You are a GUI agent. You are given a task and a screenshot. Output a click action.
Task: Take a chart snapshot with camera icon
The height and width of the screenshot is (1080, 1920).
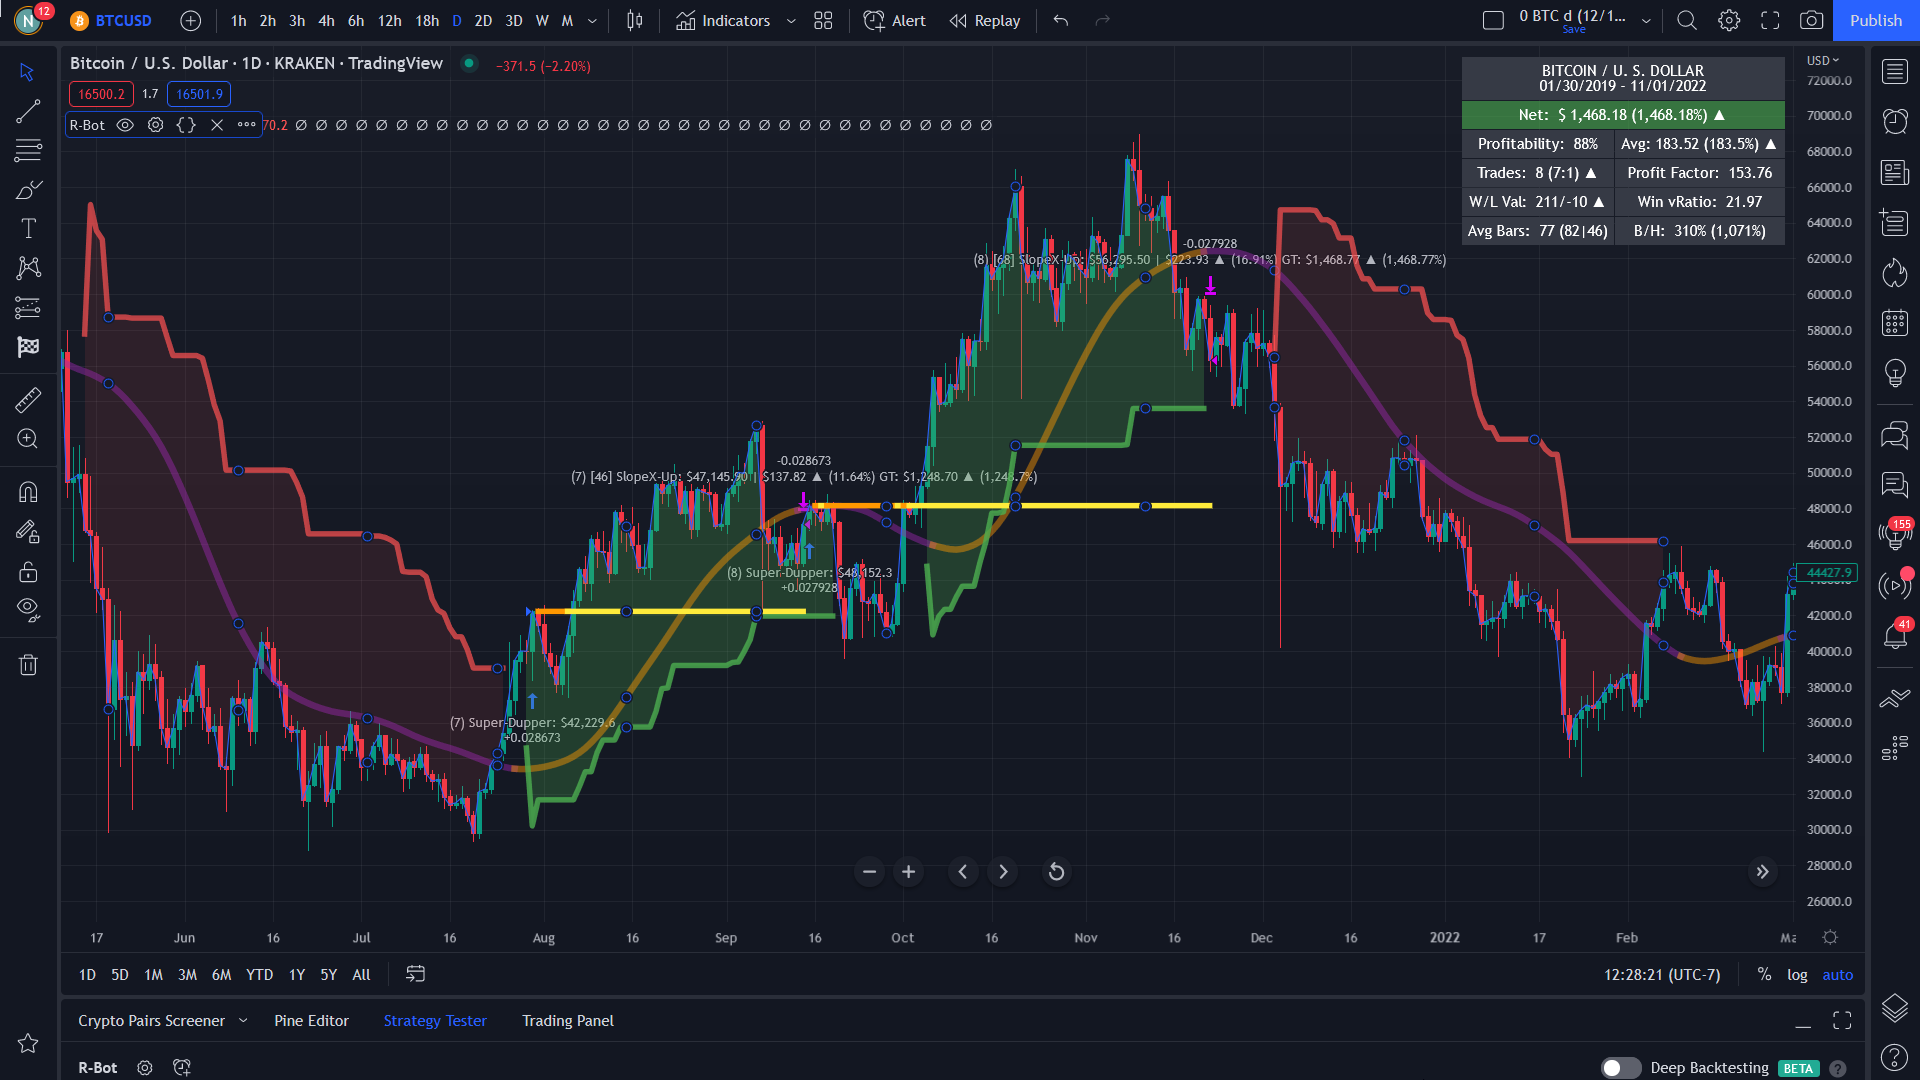pos(1811,20)
